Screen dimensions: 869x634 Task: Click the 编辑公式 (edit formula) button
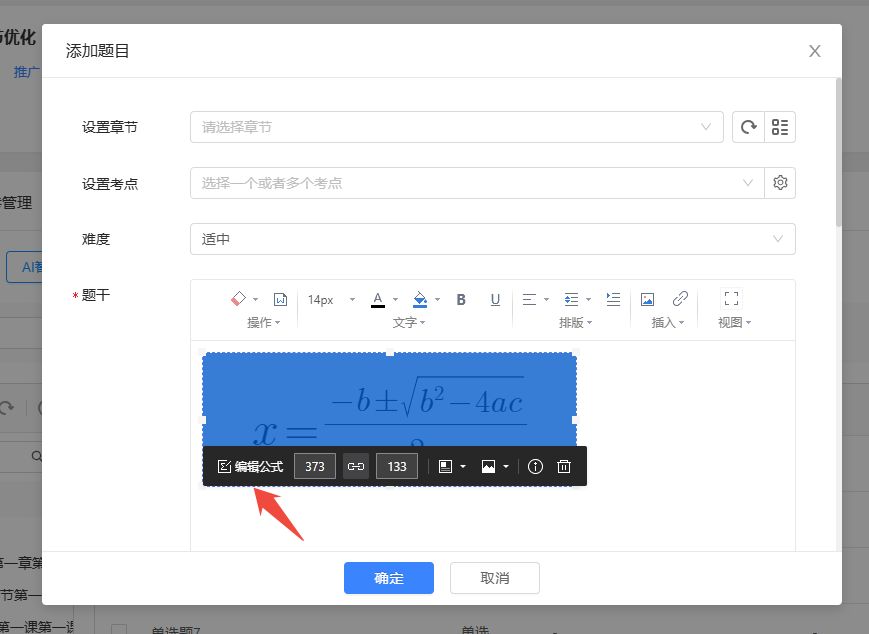tap(250, 467)
